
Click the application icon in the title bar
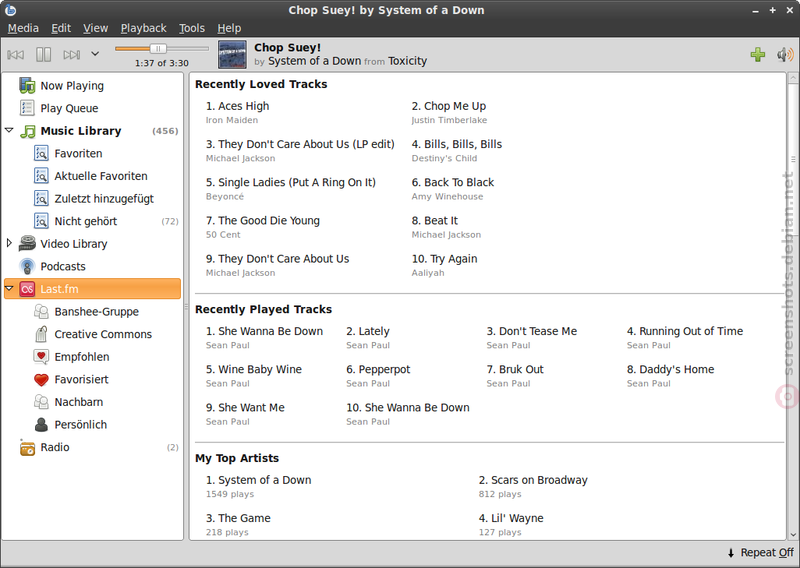click(10, 10)
